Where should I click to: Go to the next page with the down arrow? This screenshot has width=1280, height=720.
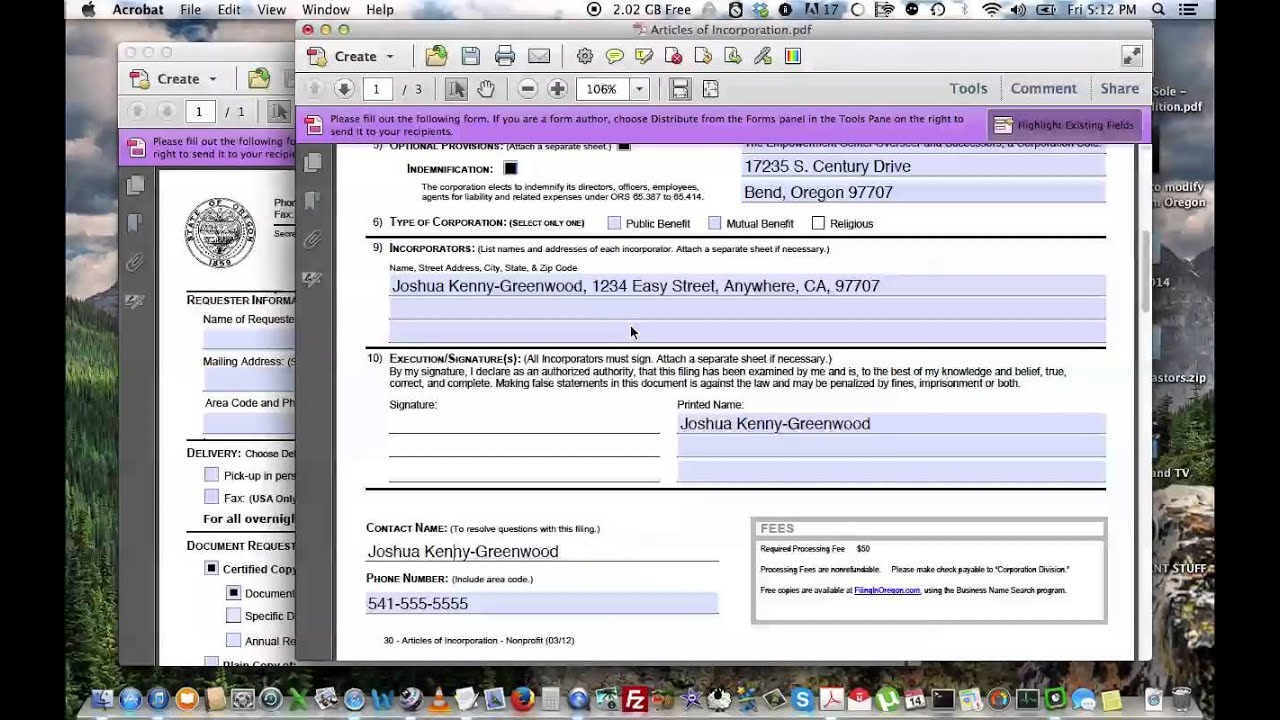[344, 89]
